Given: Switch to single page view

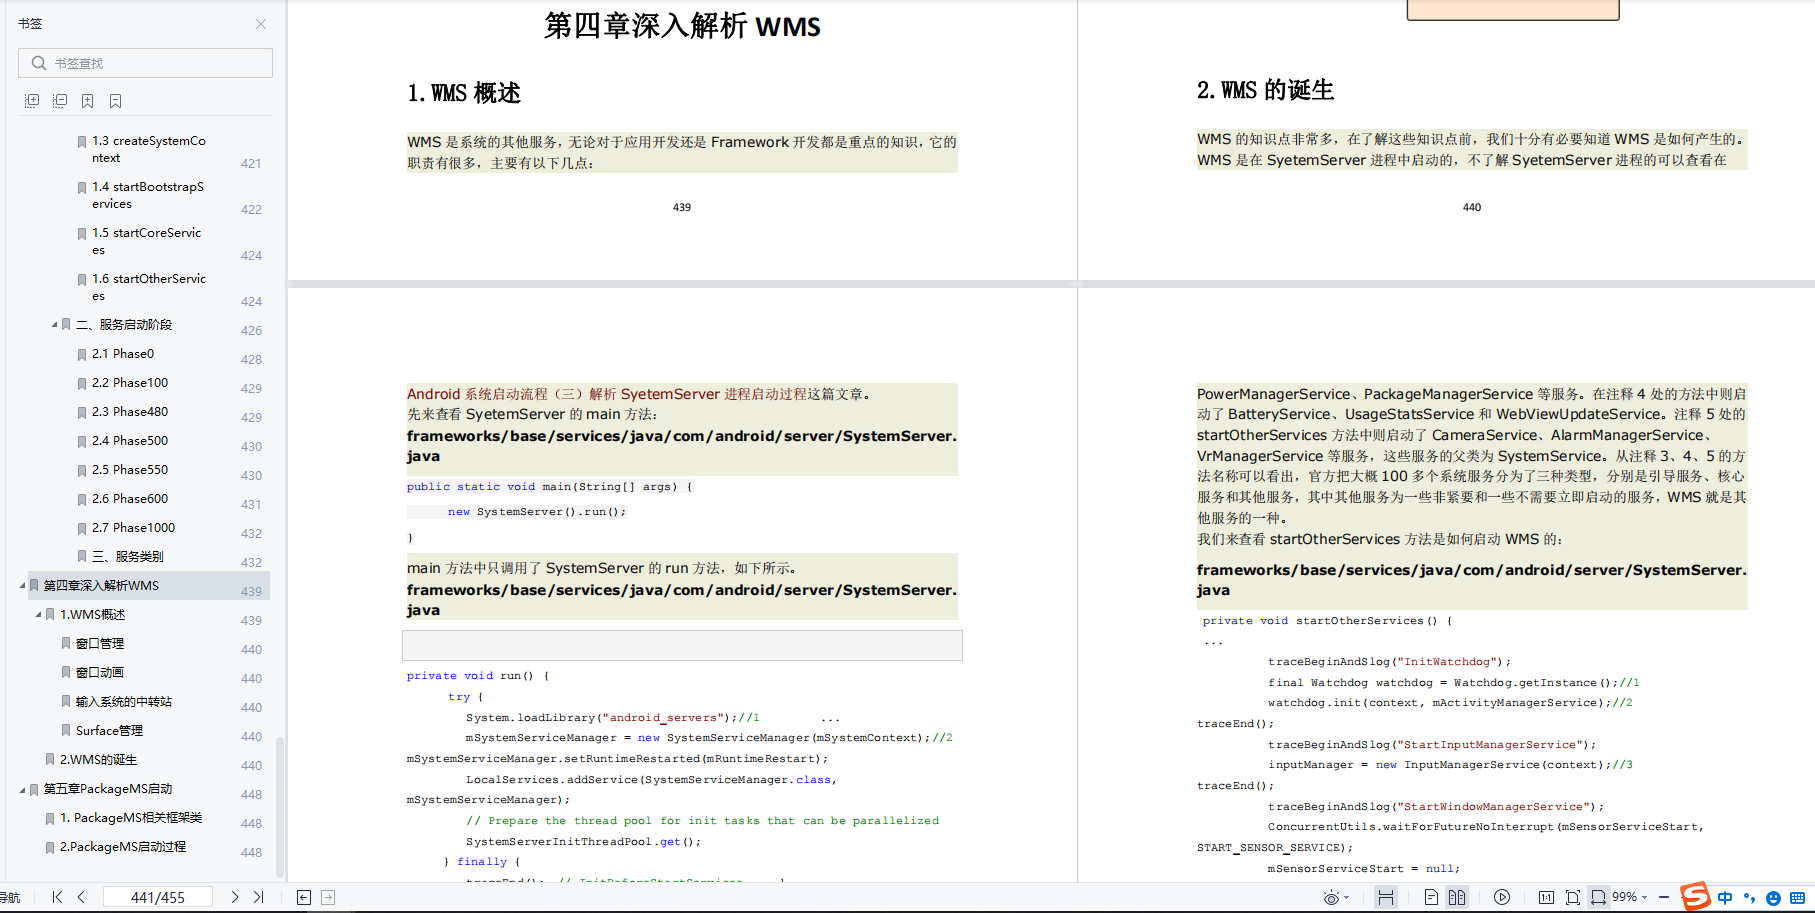Looking at the screenshot, I should pyautogui.click(x=1431, y=897).
